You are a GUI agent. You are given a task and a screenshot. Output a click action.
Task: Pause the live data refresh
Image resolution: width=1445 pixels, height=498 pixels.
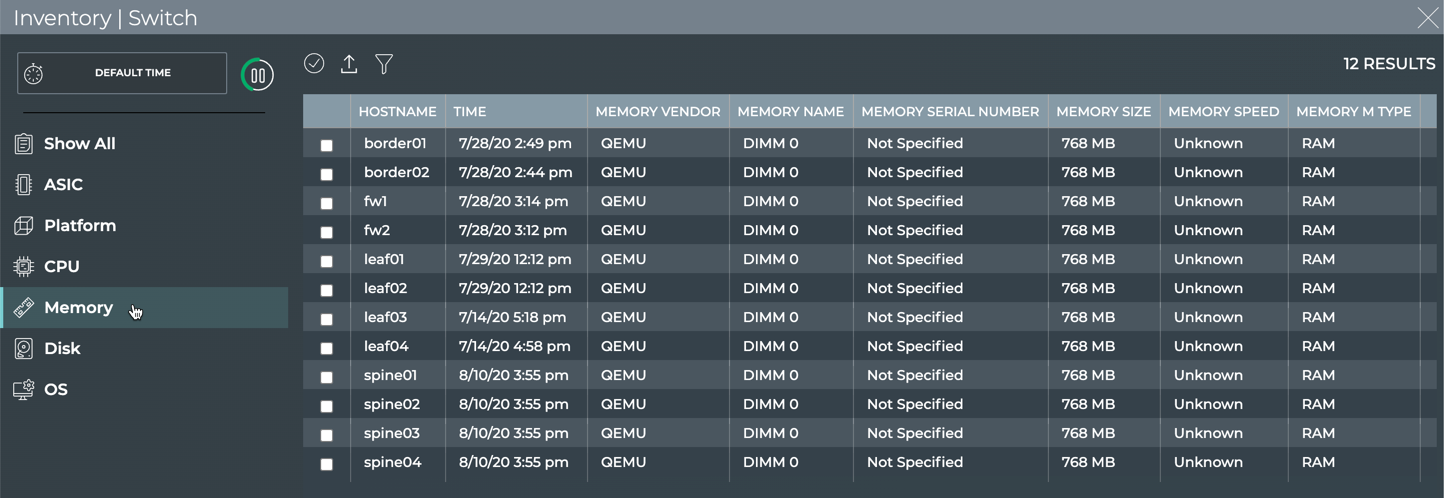258,75
